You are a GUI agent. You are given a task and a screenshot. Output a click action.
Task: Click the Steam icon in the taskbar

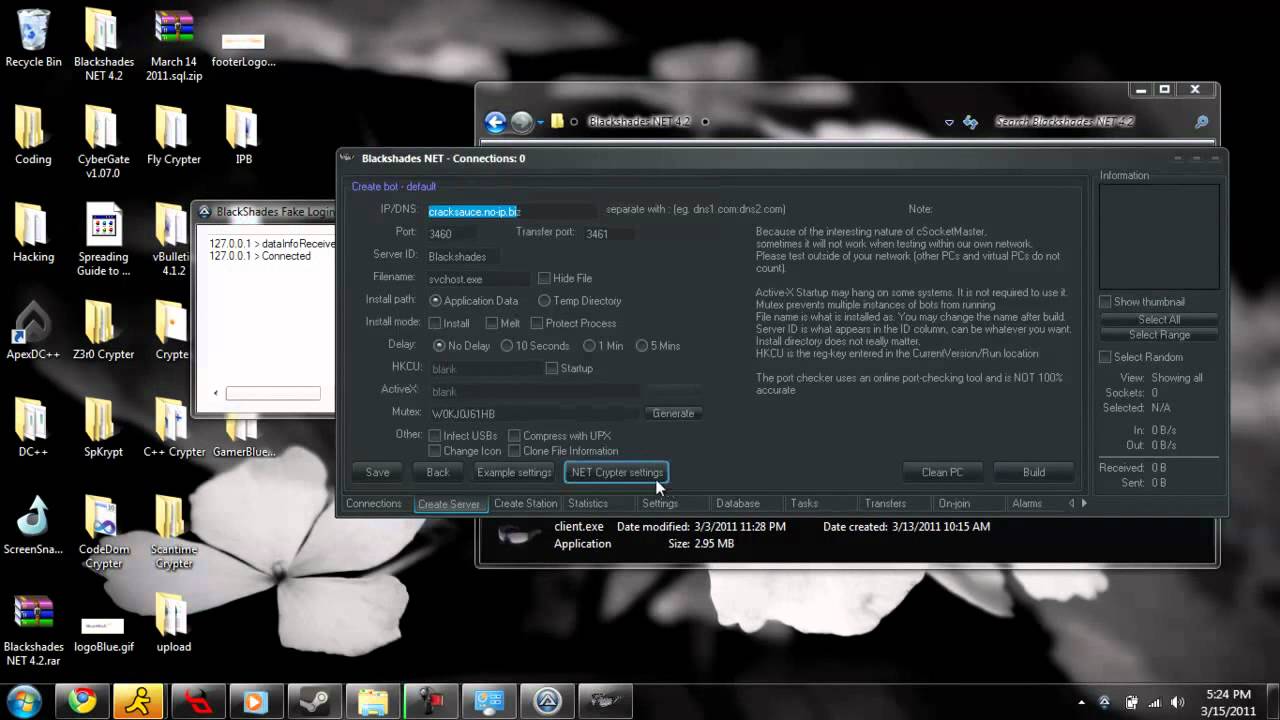tap(313, 701)
